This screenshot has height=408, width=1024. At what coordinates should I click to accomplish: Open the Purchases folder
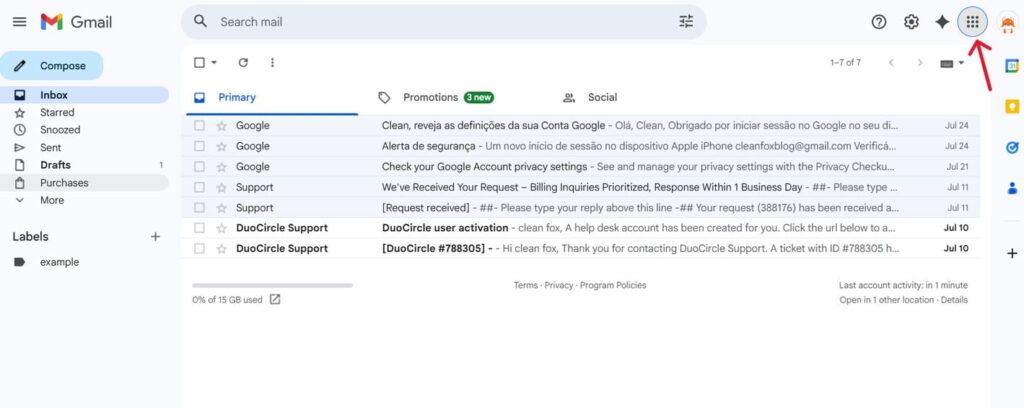pos(84,183)
